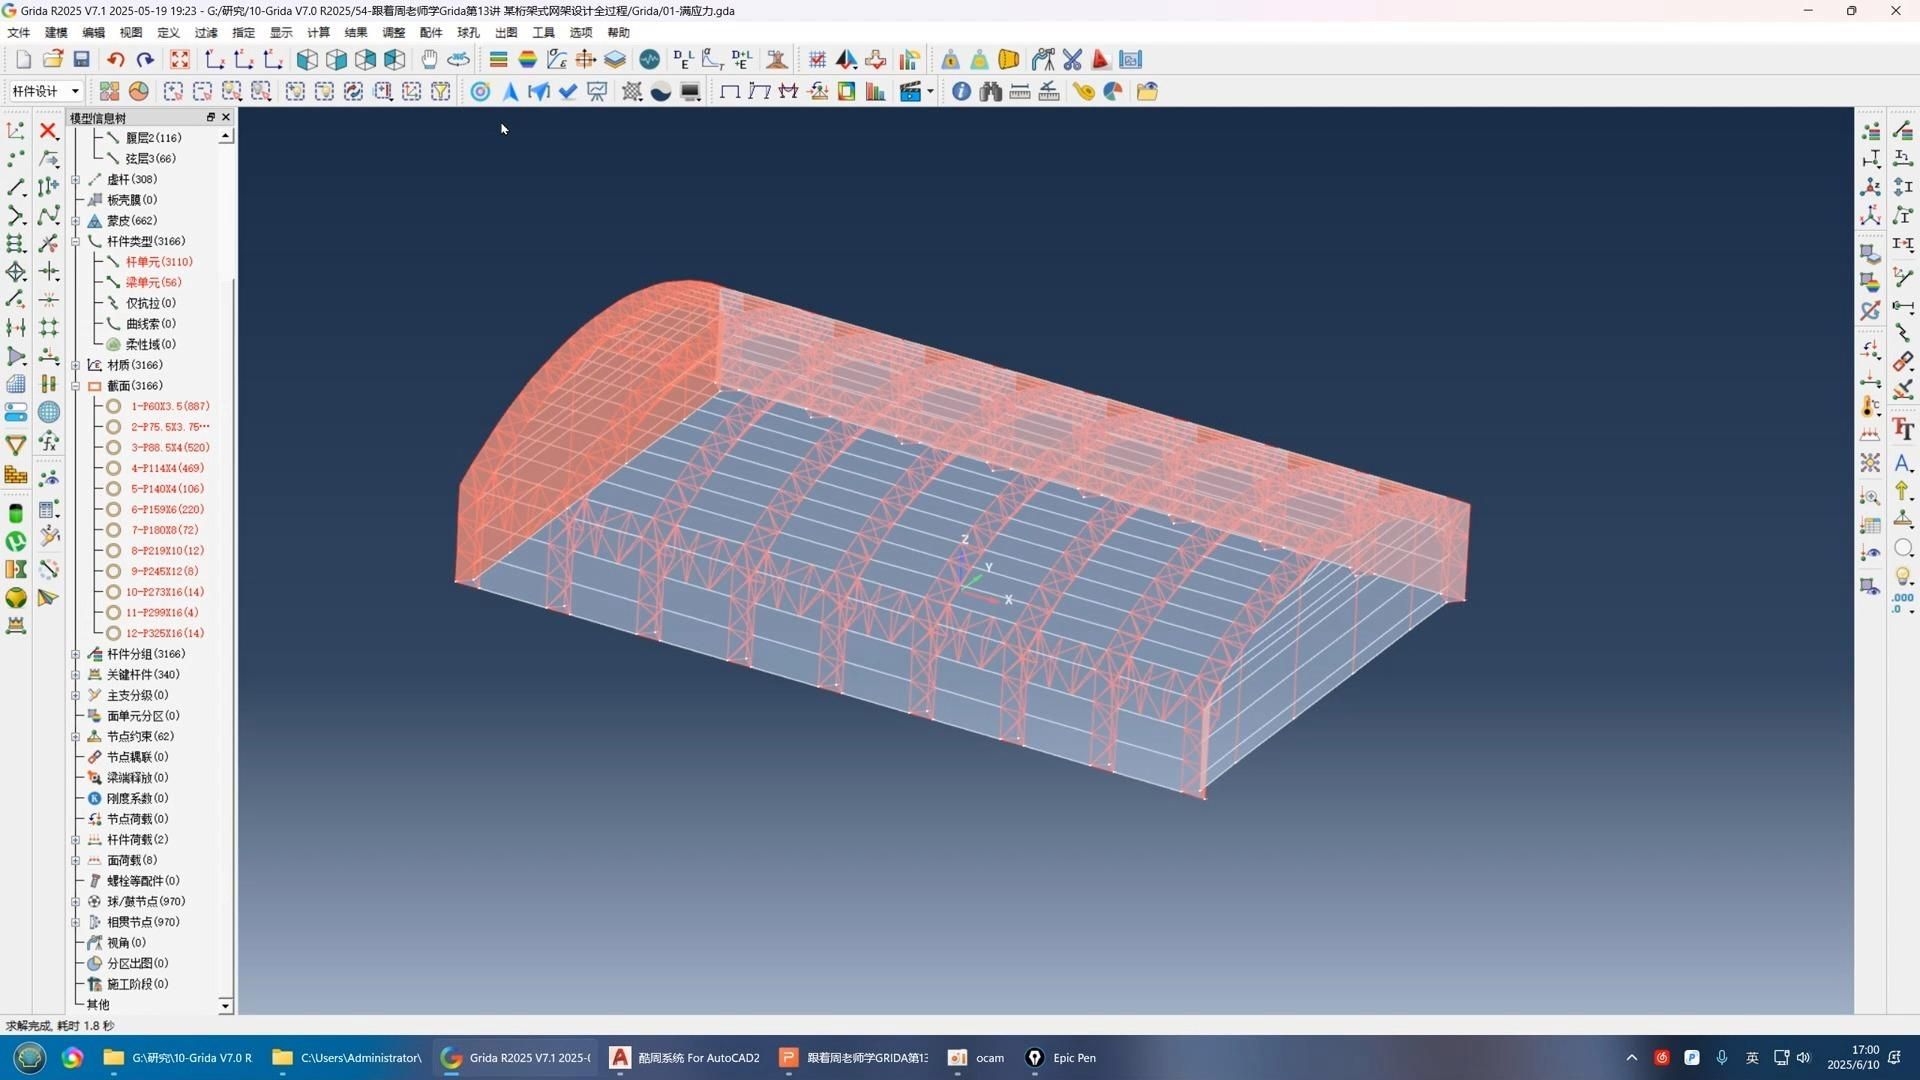
Task: Open the blue info icon
Action: (961, 92)
